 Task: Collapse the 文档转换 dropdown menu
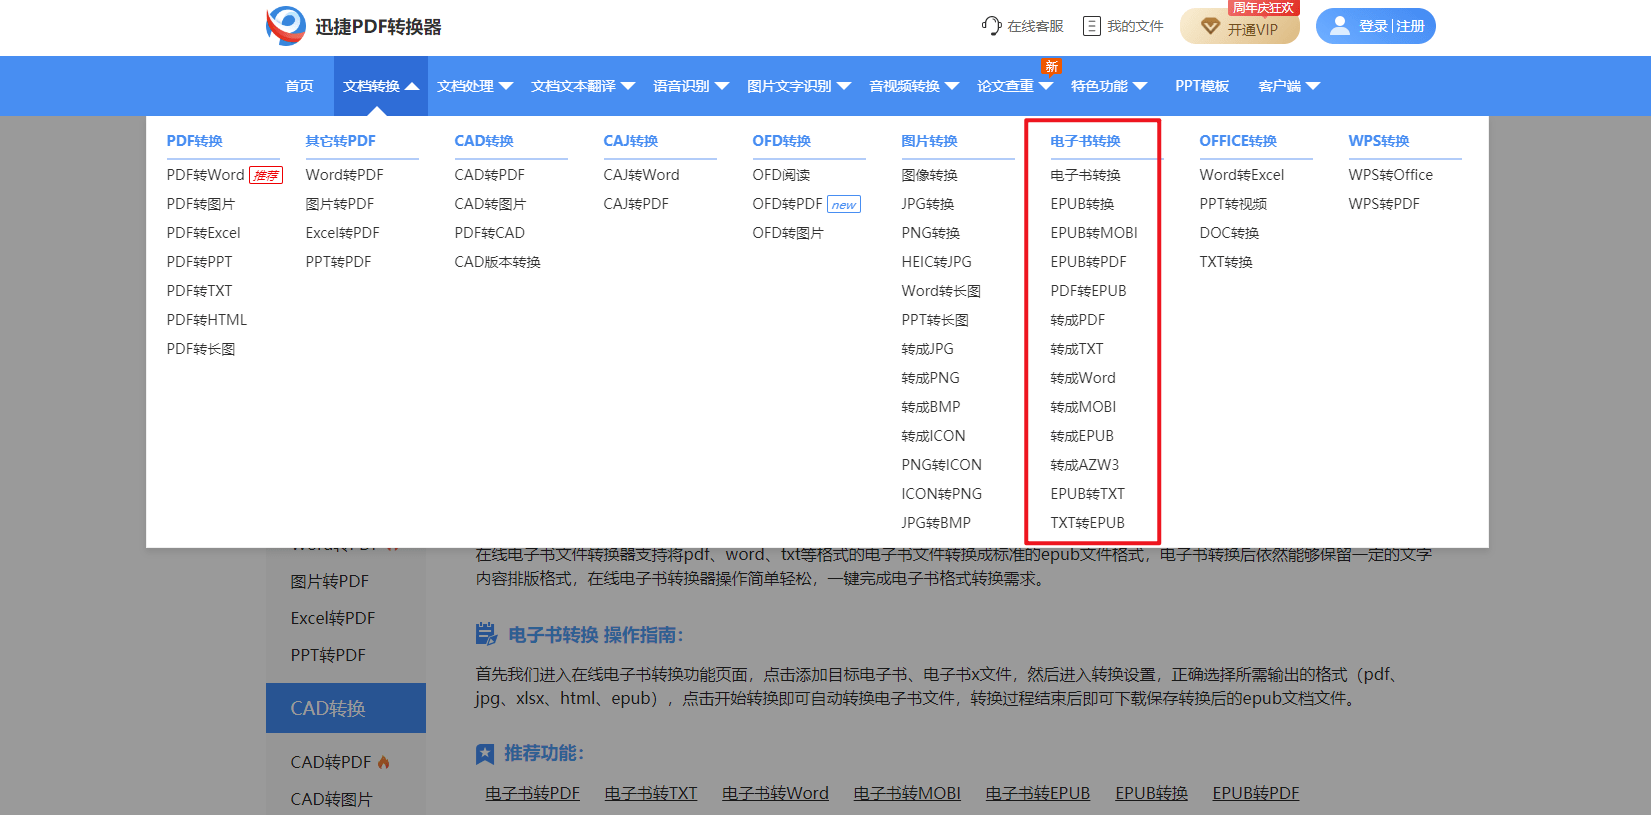(381, 86)
